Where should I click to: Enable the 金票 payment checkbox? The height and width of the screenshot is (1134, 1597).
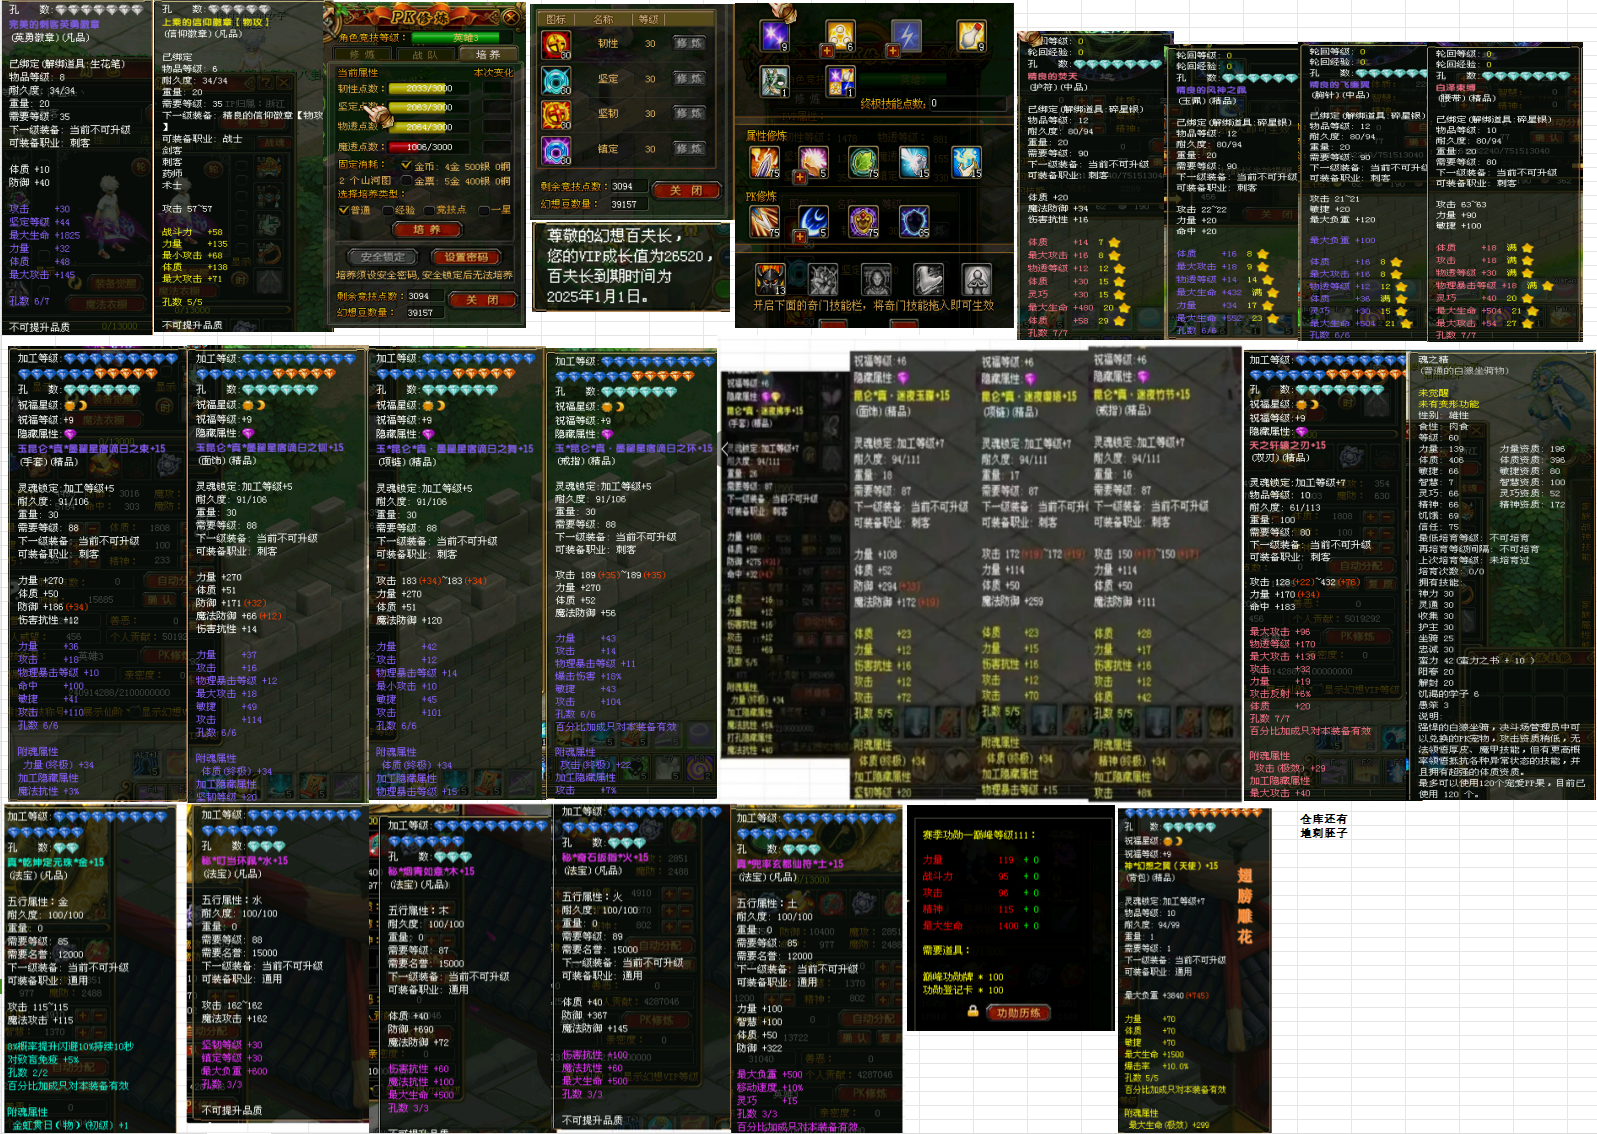pyautogui.click(x=406, y=181)
